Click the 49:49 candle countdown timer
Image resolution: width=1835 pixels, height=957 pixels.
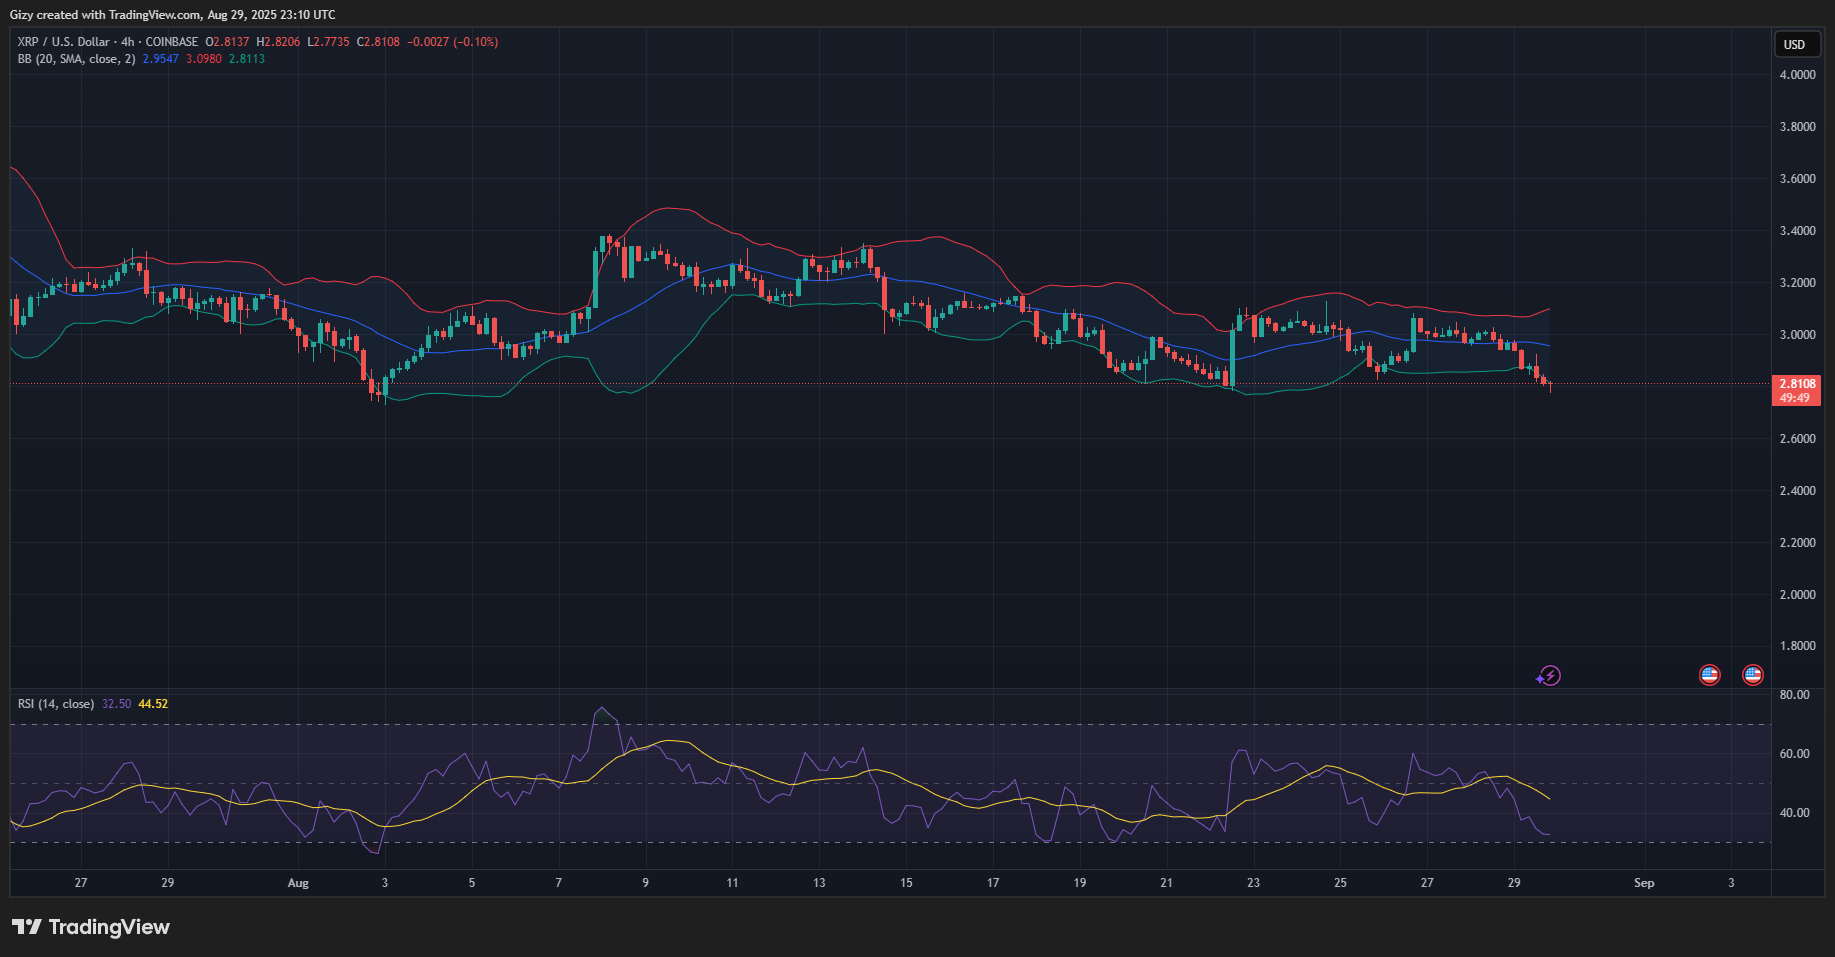(x=1795, y=398)
